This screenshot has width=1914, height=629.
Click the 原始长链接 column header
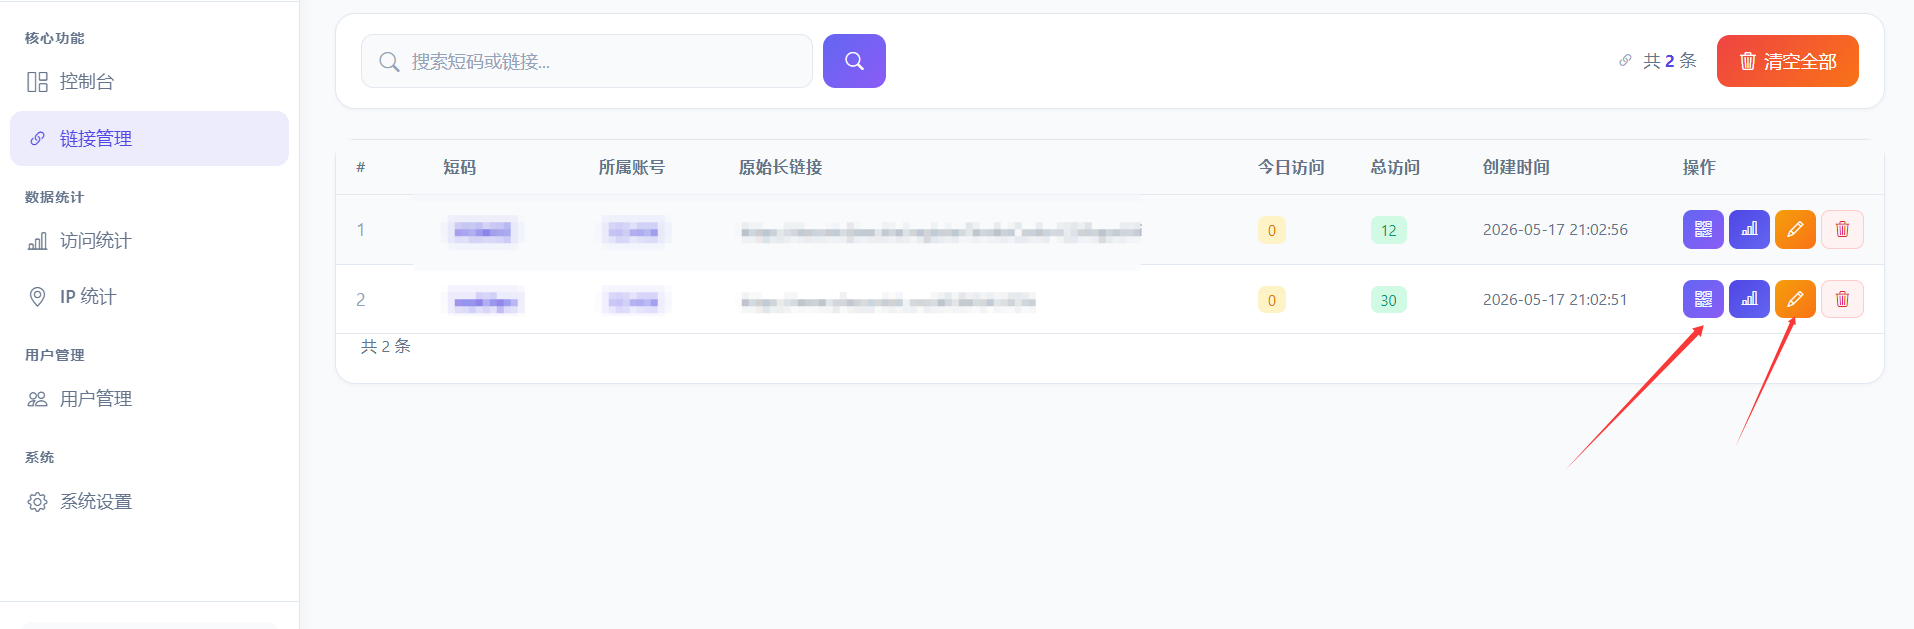tap(781, 167)
